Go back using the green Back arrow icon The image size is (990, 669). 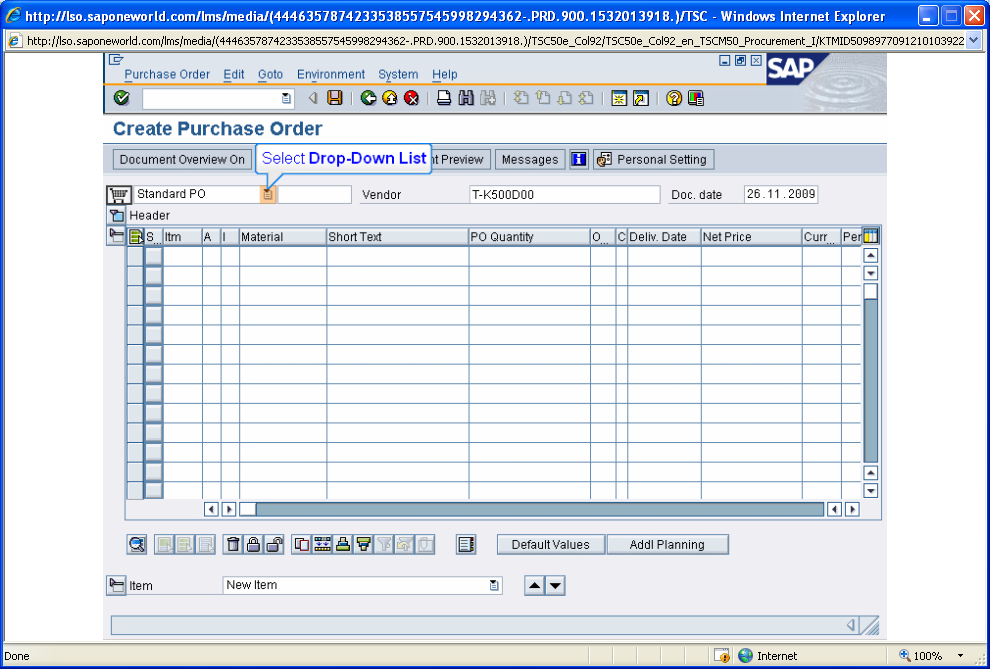click(369, 98)
